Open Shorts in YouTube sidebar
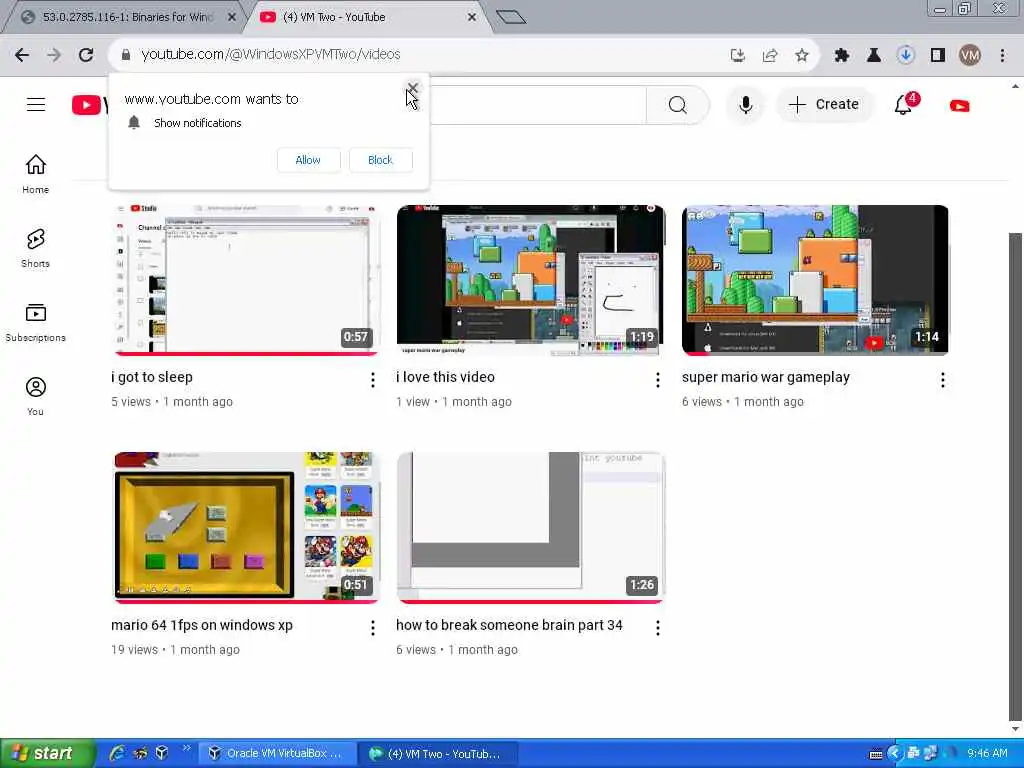 click(36, 248)
